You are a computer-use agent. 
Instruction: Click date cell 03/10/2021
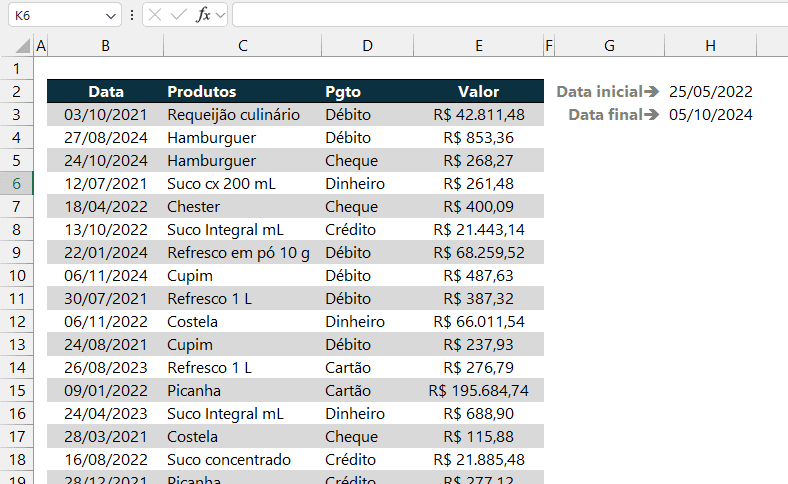pos(106,115)
